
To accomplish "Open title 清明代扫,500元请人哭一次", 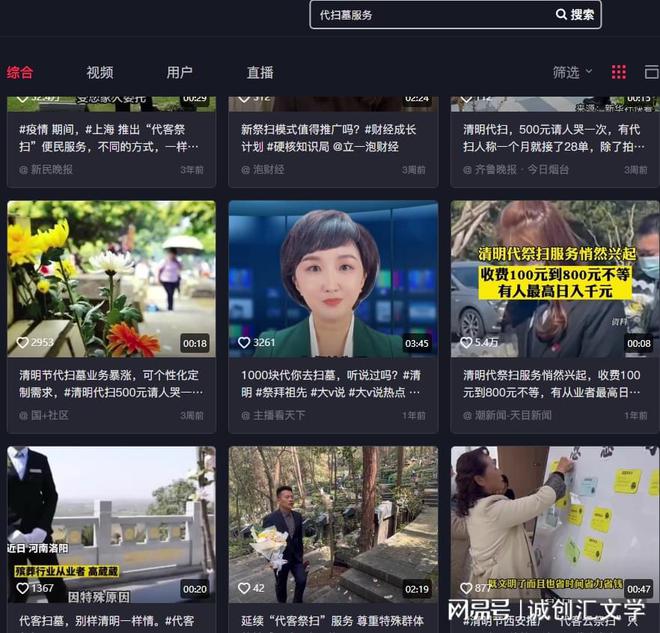I will click(554, 138).
